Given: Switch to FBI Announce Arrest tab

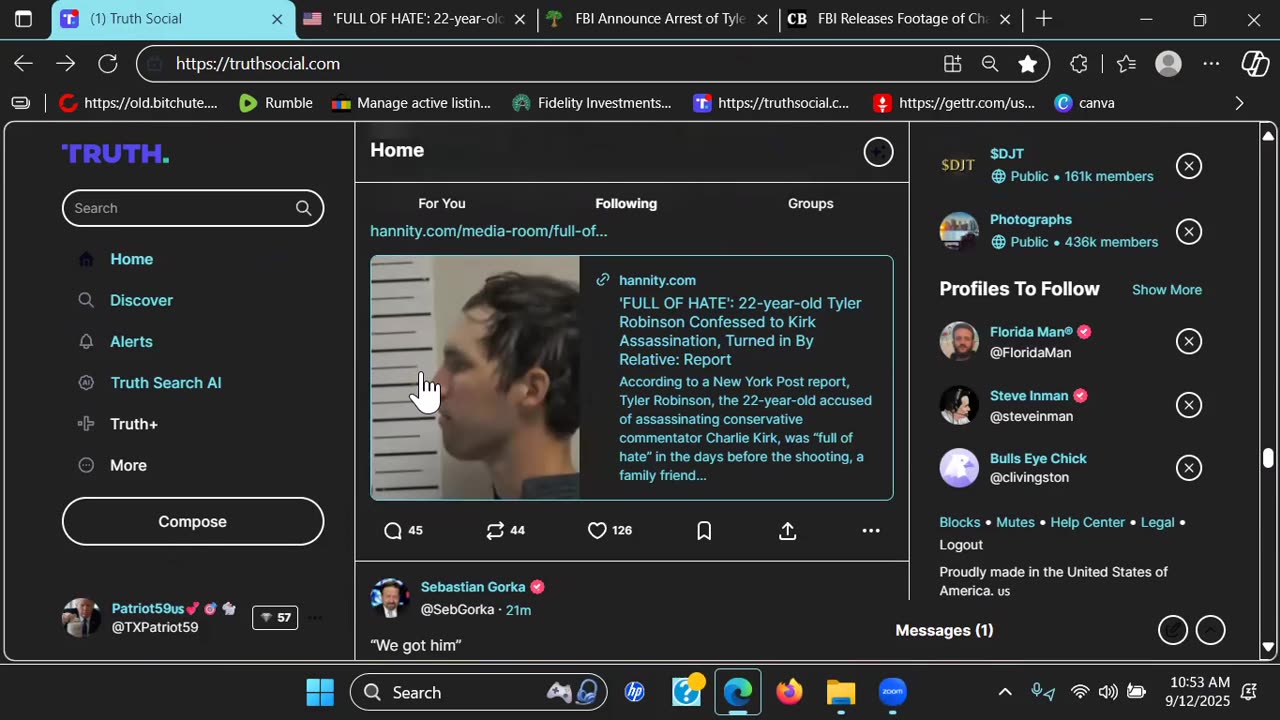Looking at the screenshot, I should pyautogui.click(x=658, y=19).
